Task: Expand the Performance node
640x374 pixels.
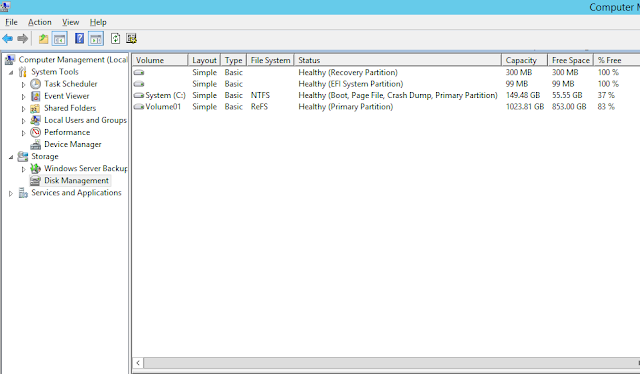Action: 24,133
